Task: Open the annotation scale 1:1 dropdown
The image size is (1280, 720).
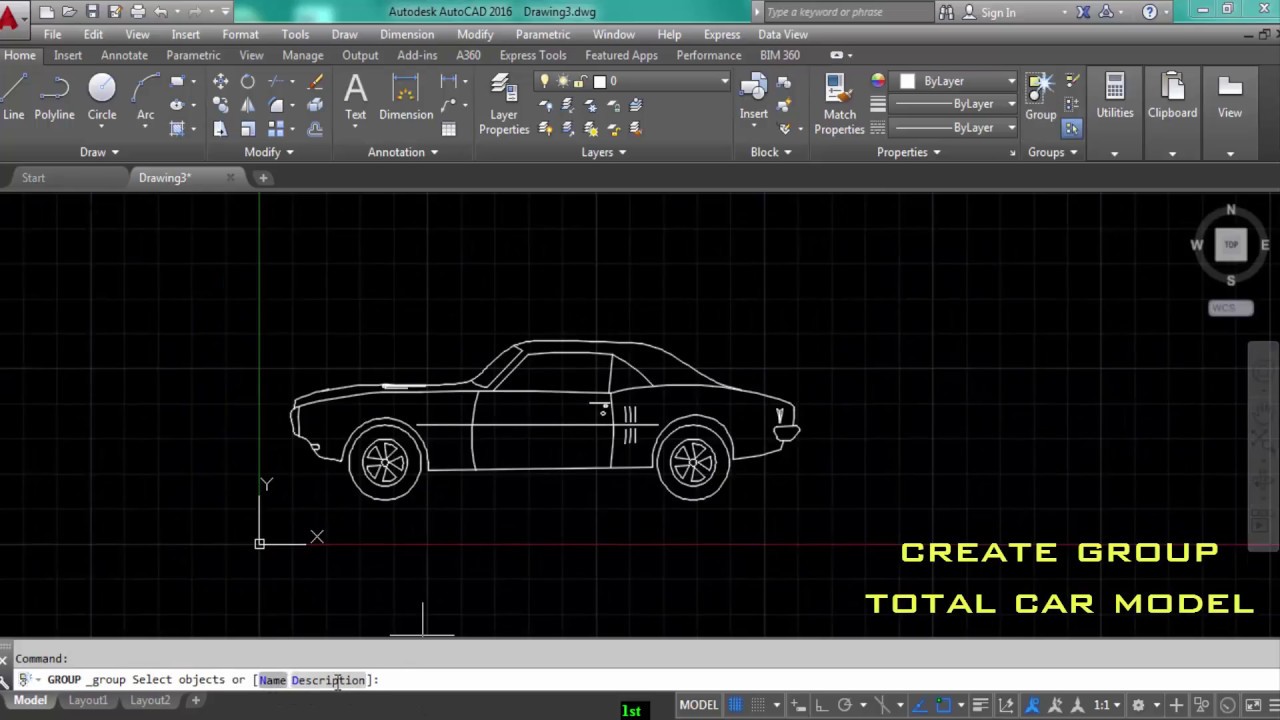Action: 1105,705
